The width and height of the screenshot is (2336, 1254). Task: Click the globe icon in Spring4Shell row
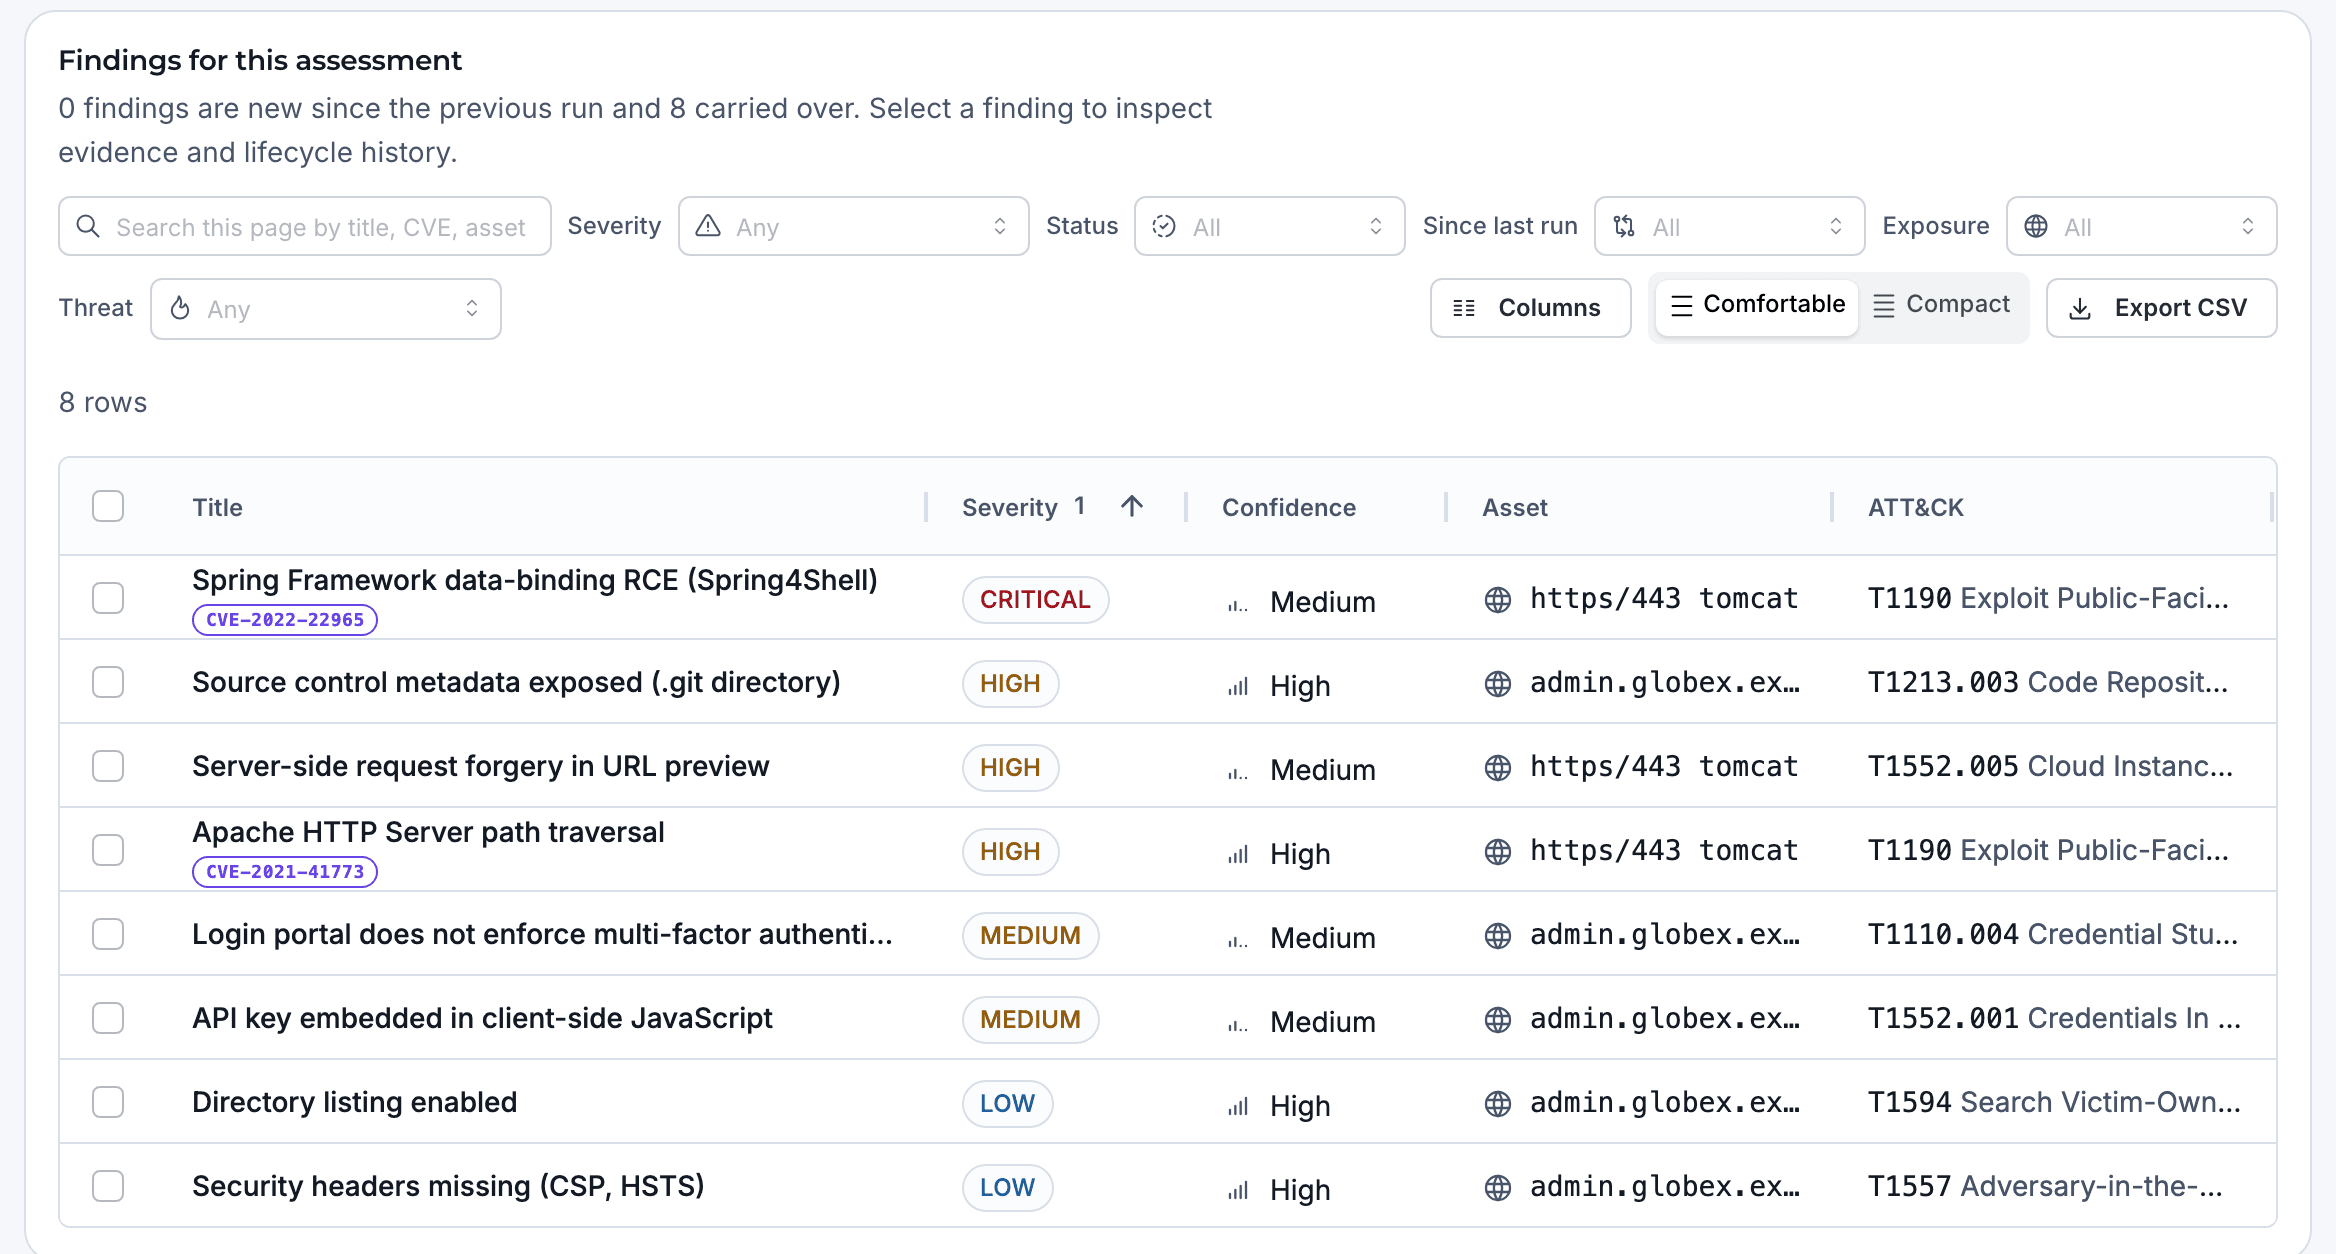click(1497, 600)
